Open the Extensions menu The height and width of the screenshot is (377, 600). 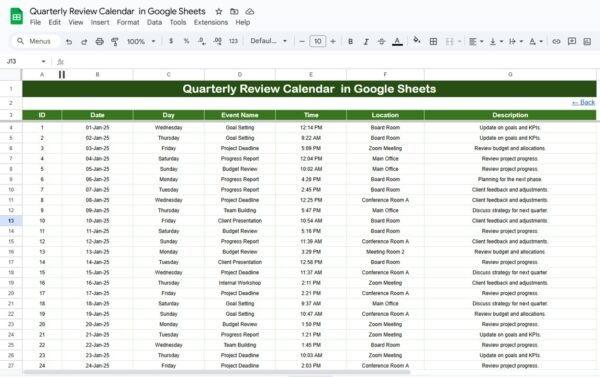coord(210,23)
